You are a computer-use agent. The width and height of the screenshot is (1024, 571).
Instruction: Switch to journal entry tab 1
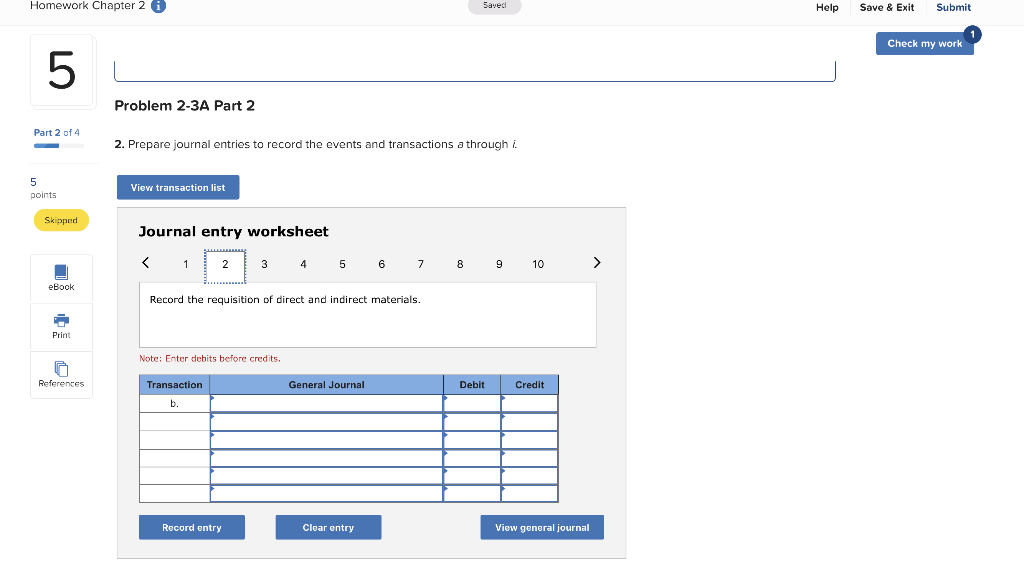[185, 264]
